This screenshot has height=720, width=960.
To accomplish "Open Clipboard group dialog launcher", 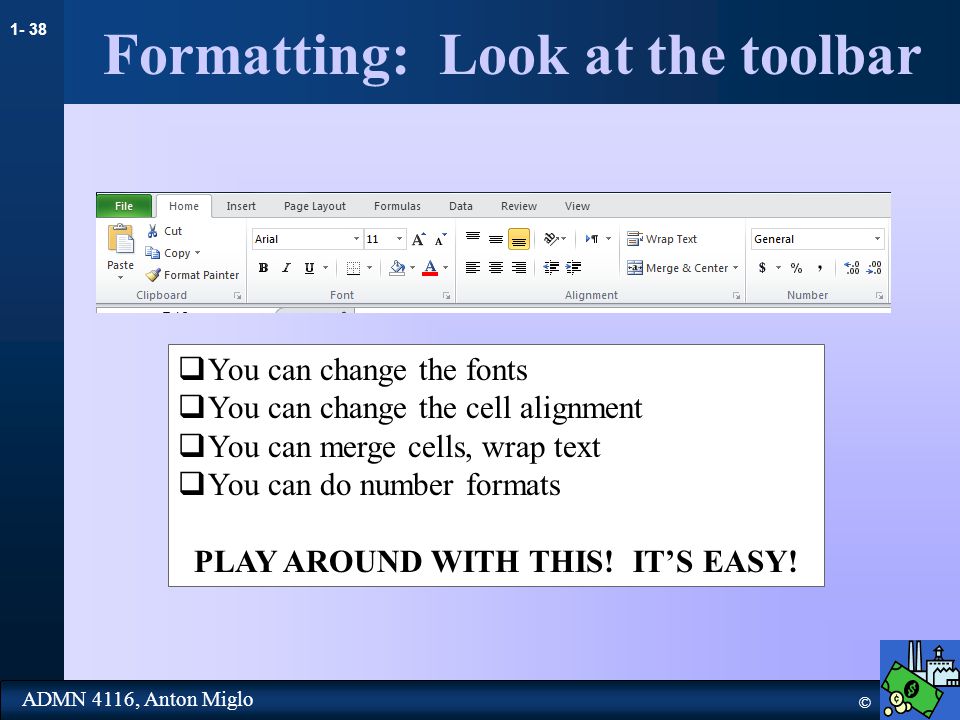I will point(238,296).
